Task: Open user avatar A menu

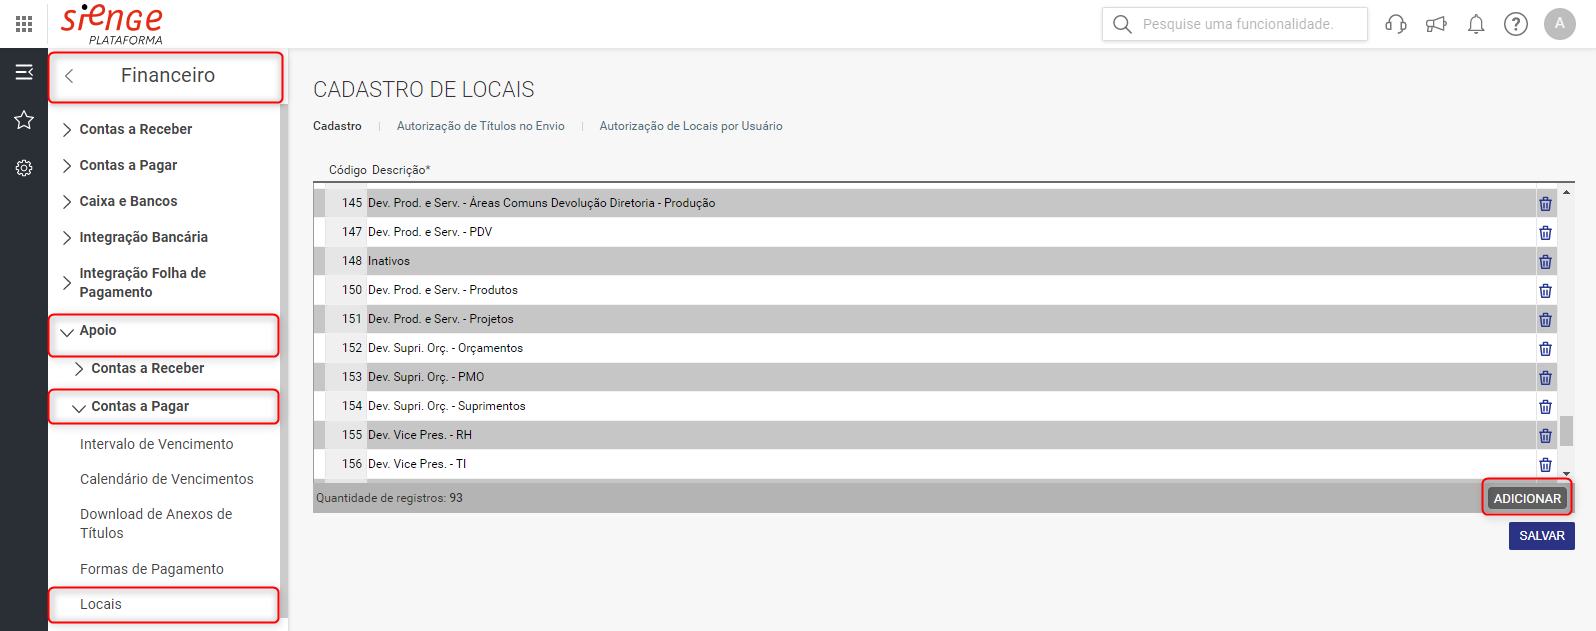Action: [1560, 24]
